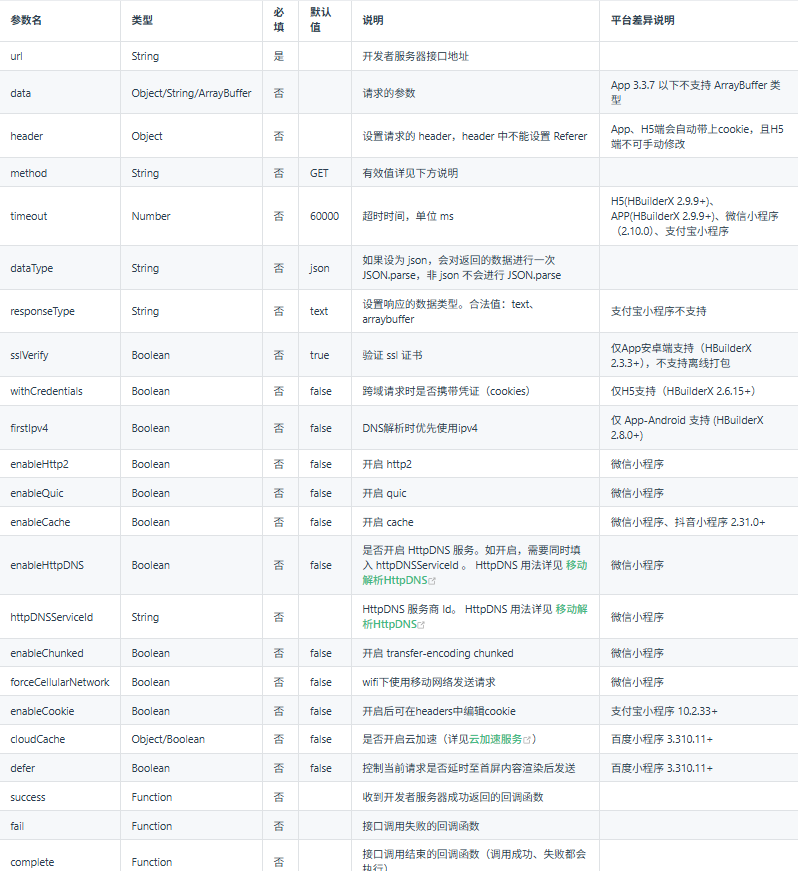Select the true default in sslVerify row
798x871 pixels.
(x=319, y=355)
